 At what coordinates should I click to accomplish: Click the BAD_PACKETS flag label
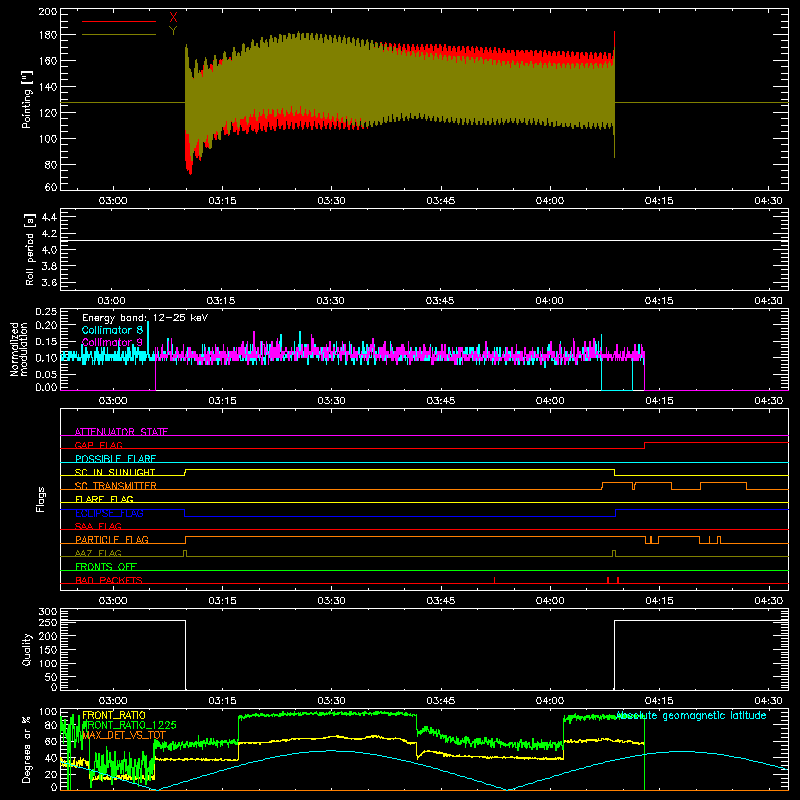[x=109, y=580]
